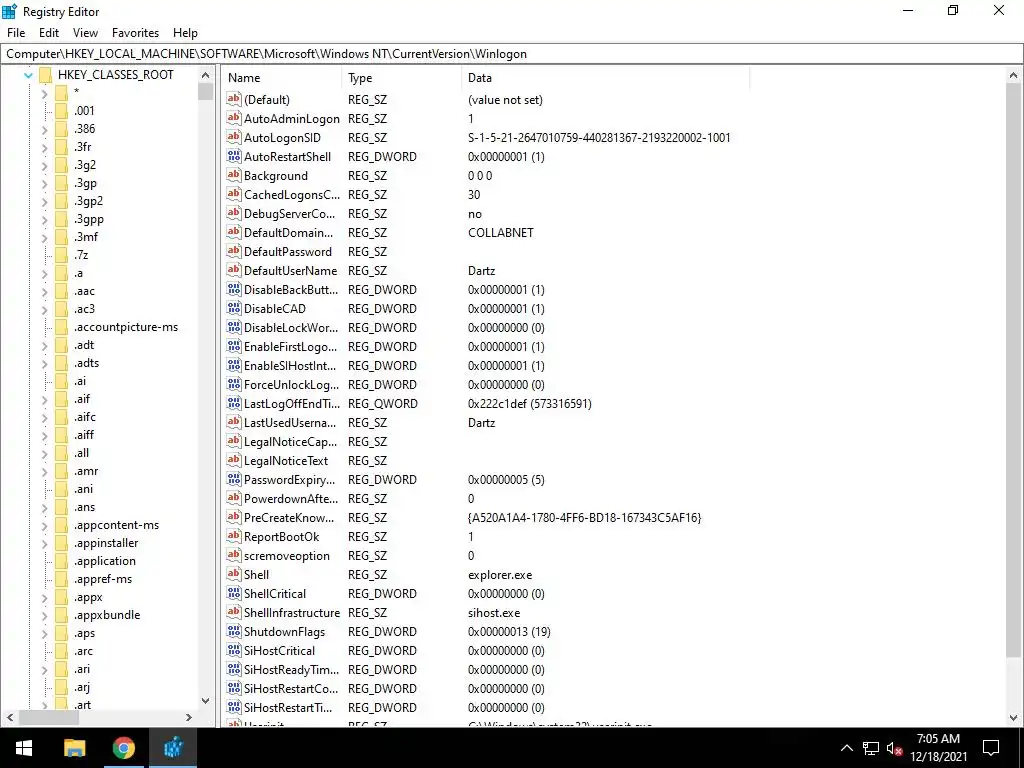Click the string icon beside Background value
1024x768 pixels.
pyautogui.click(x=234, y=175)
